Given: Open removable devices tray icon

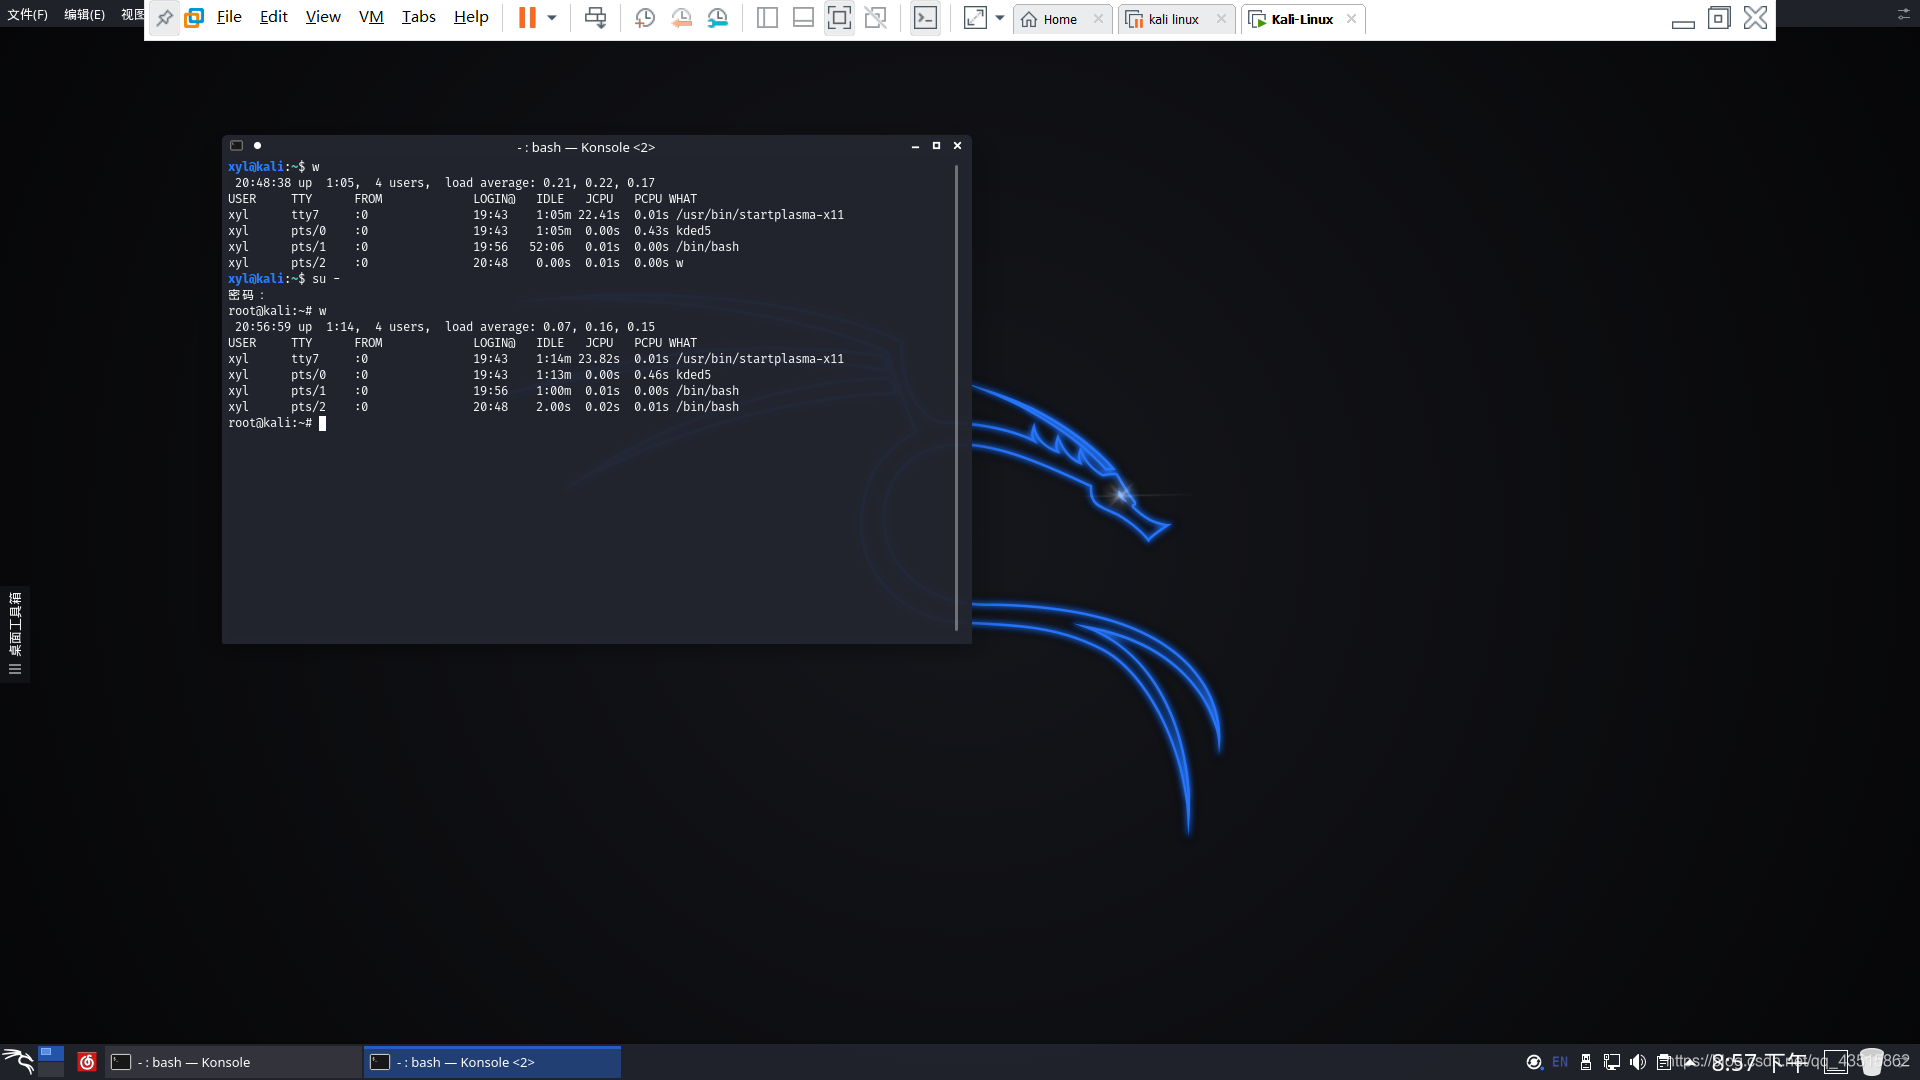Looking at the screenshot, I should [x=1586, y=1062].
